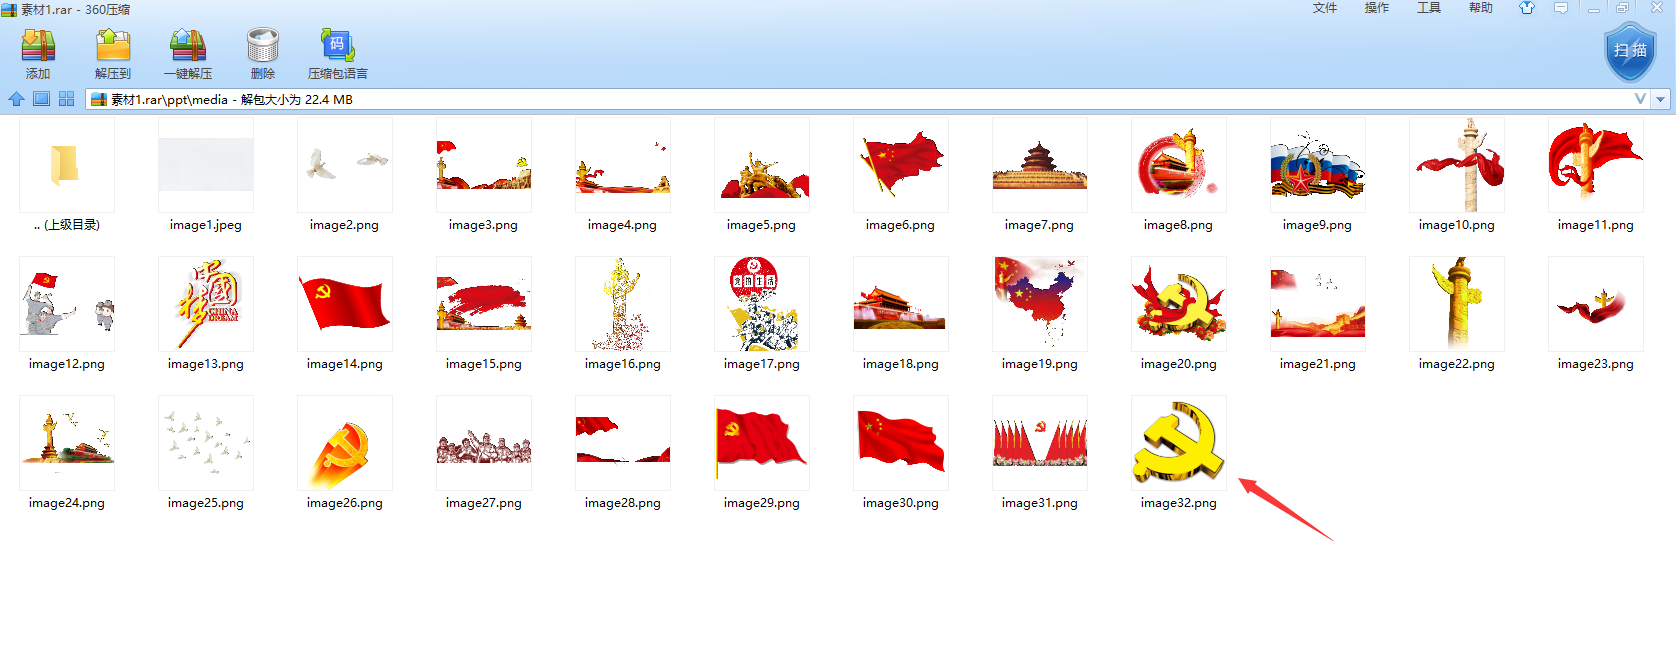This screenshot has width=1676, height=665.
Task: Select image4.png thumbnail
Action: tap(623, 165)
